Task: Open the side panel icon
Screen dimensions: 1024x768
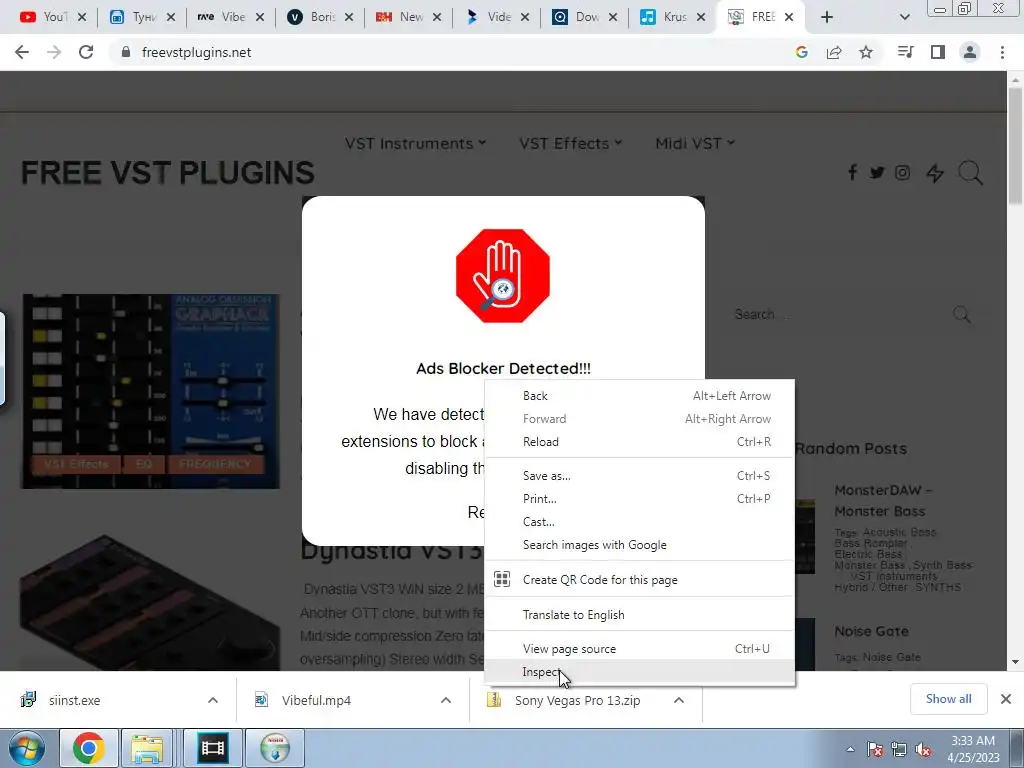Action: tap(938, 52)
